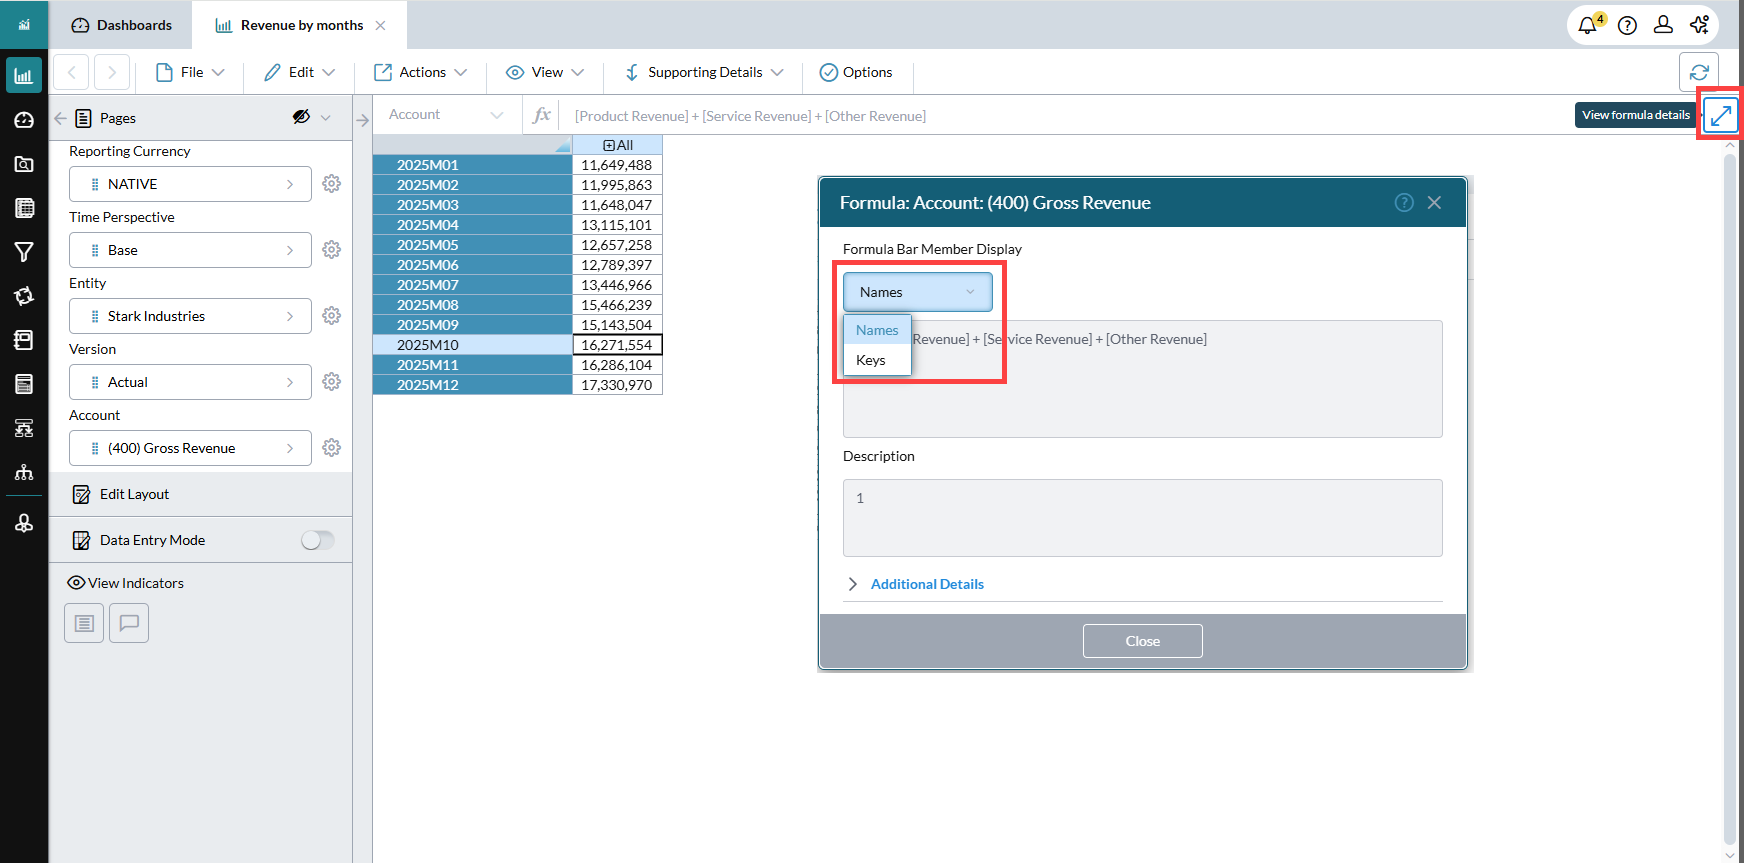Image resolution: width=1744 pixels, height=863 pixels.
Task: Click the filter funnel icon in sidebar
Action: point(24,252)
